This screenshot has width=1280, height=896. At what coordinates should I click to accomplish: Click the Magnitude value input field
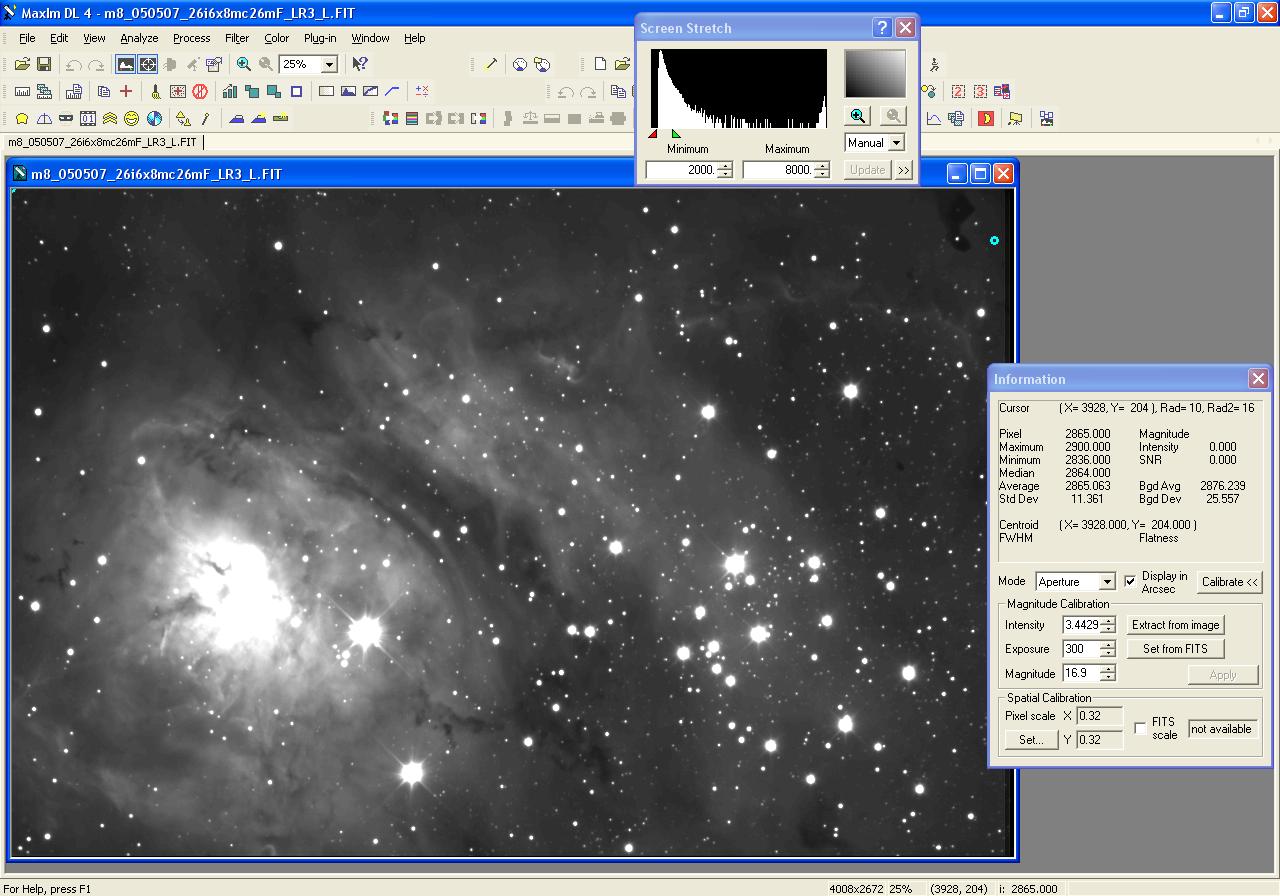pos(1081,674)
